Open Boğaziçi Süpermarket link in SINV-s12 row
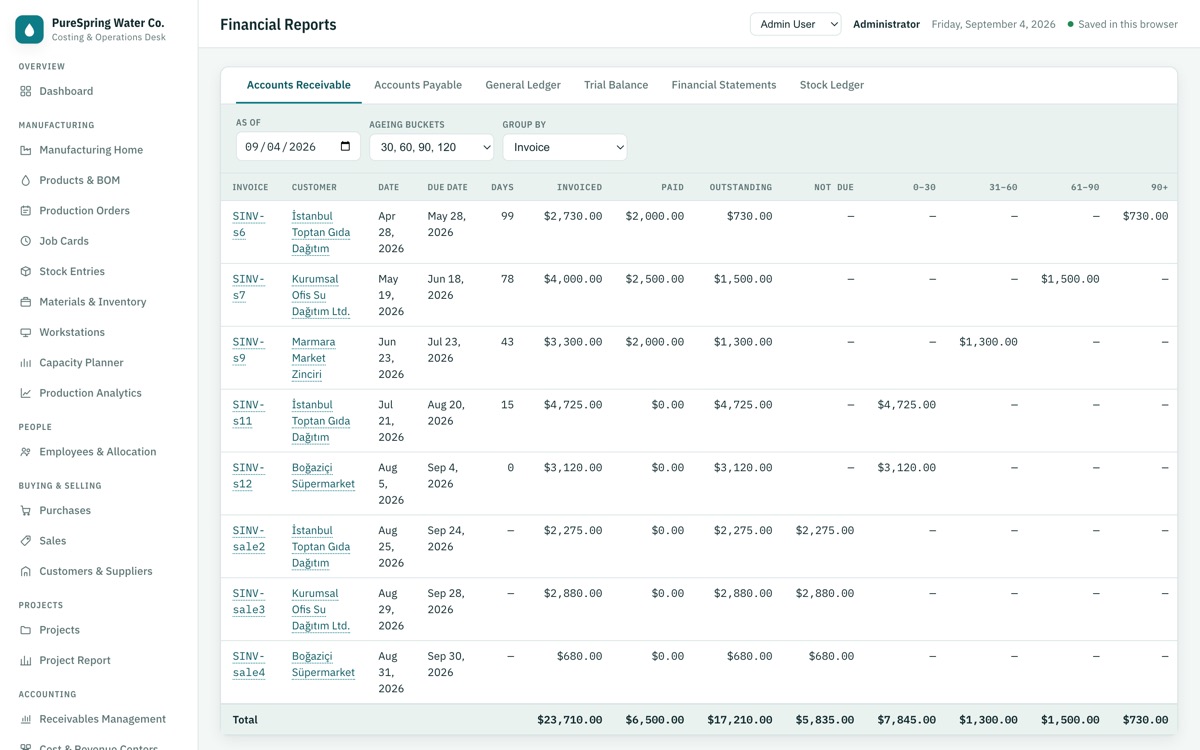Viewport: 1200px width, 750px height. coord(323,476)
